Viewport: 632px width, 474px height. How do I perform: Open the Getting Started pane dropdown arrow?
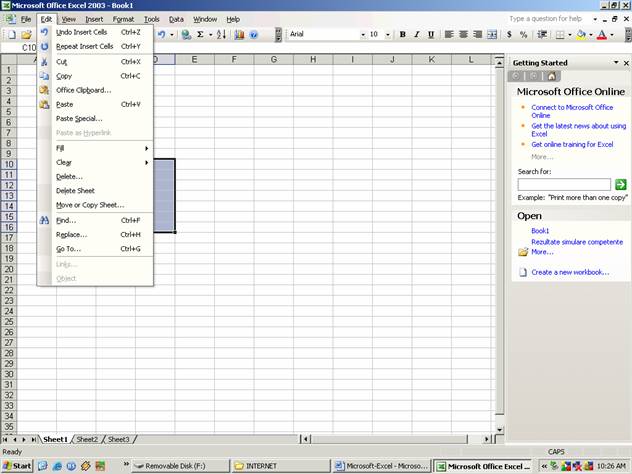coord(616,62)
